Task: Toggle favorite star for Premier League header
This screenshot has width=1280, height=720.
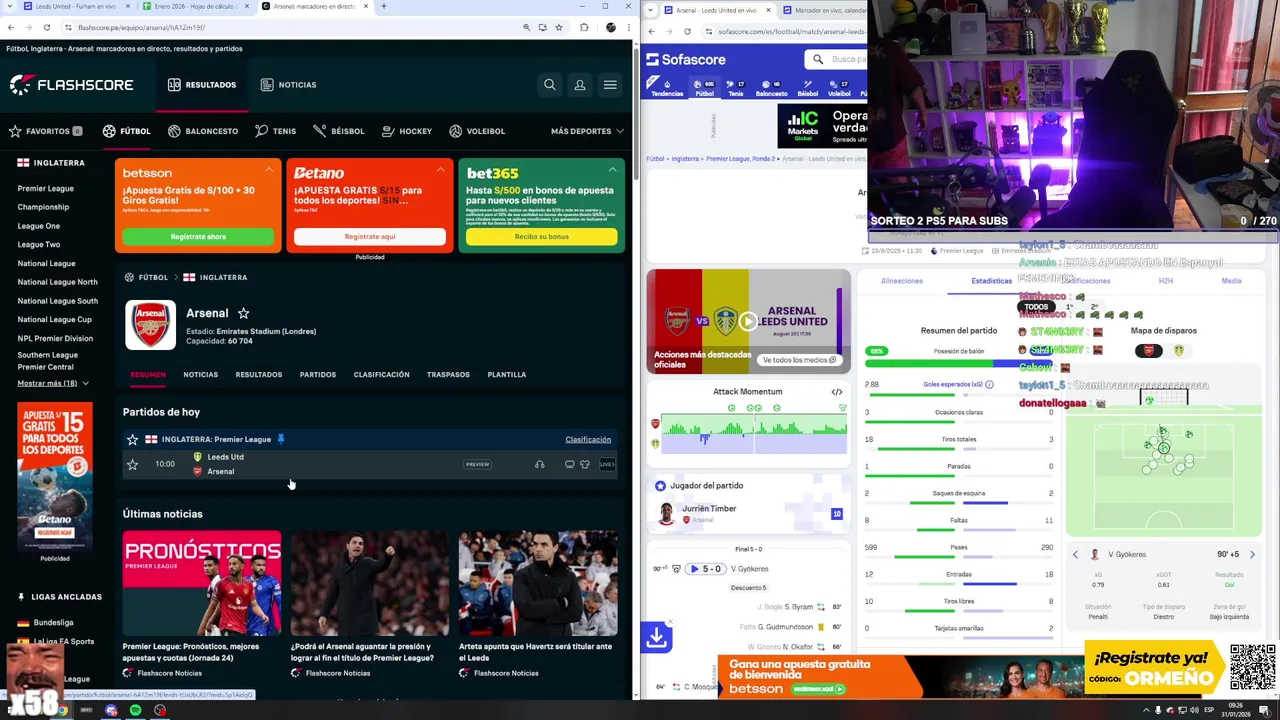Action: tap(132, 439)
